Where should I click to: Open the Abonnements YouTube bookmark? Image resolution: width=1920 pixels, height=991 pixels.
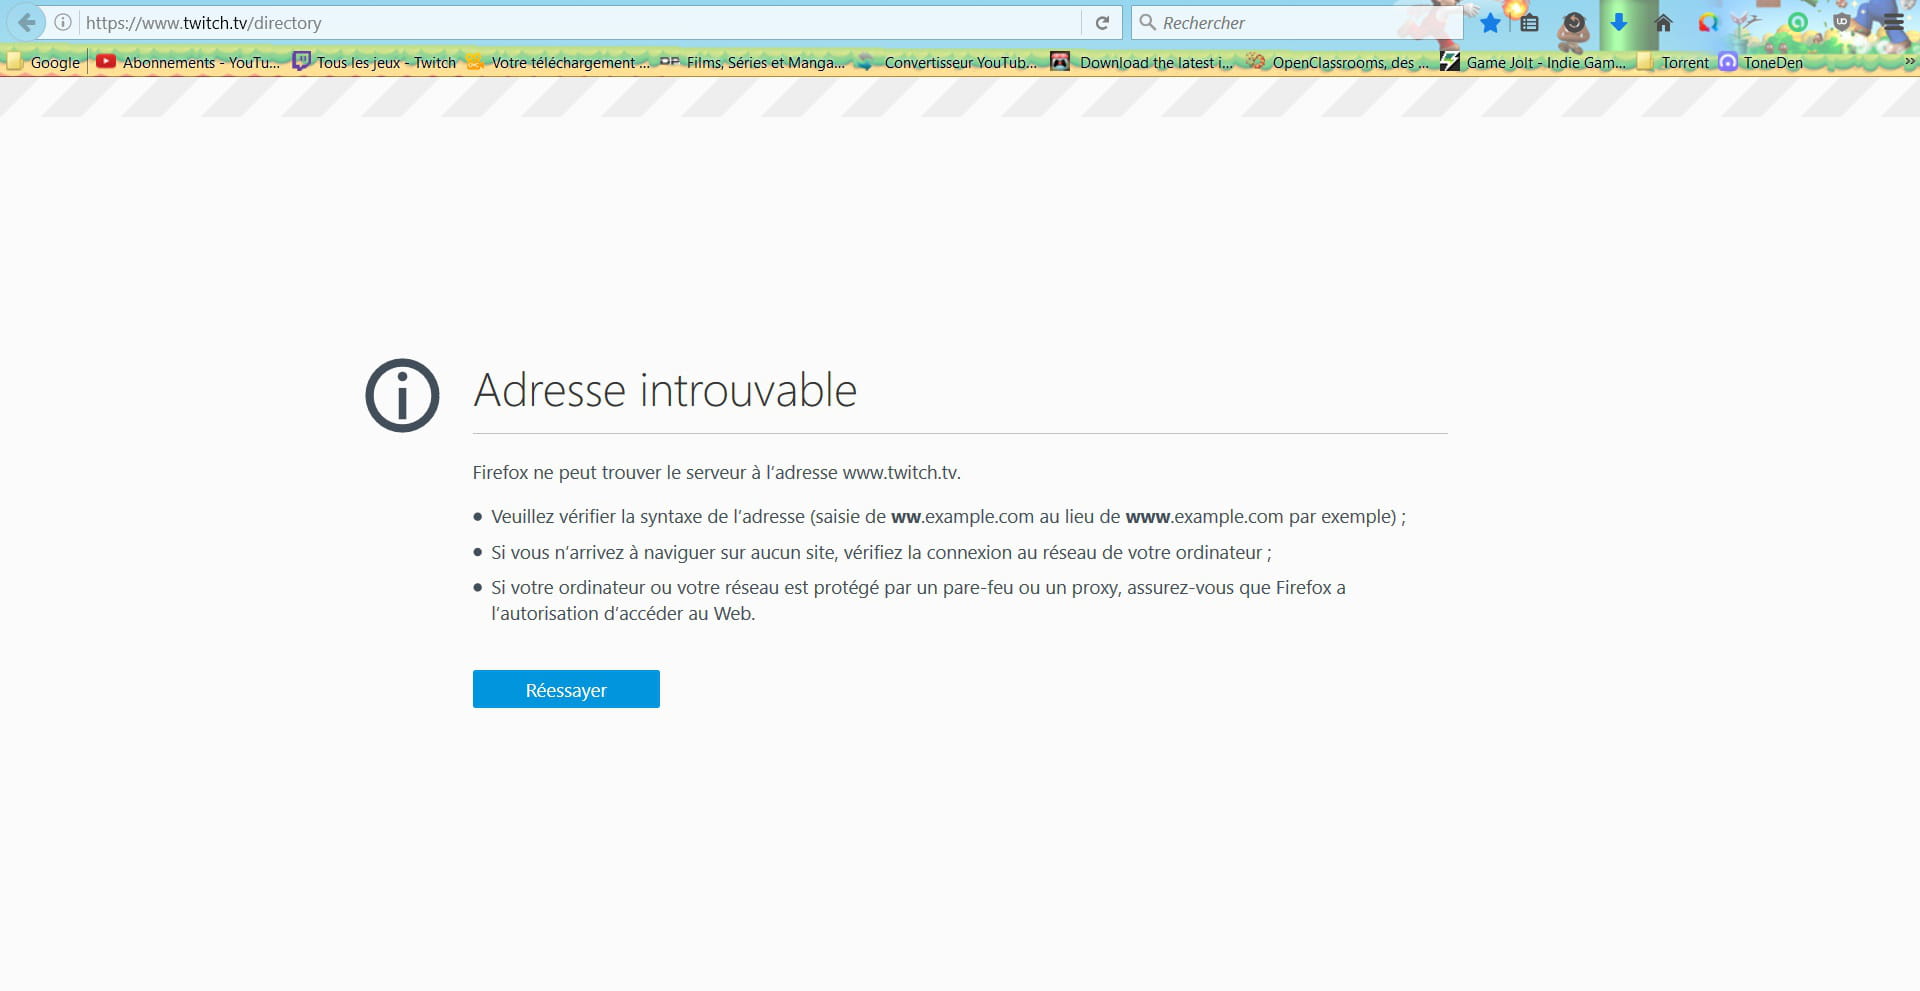coord(188,62)
